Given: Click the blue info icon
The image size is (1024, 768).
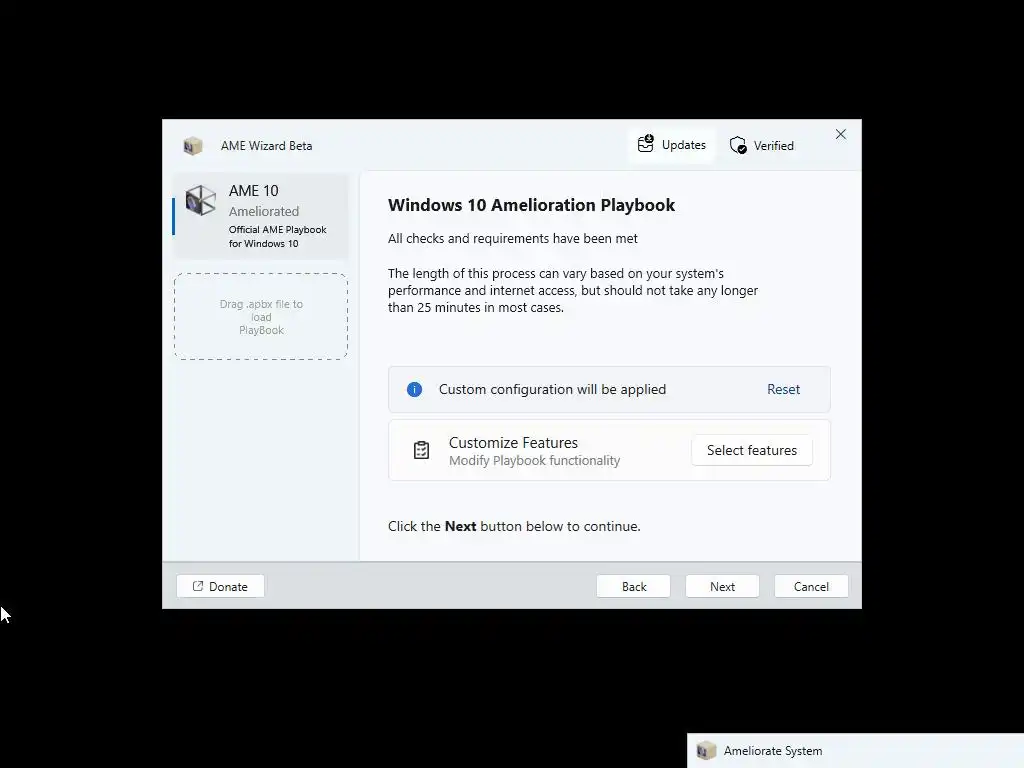Looking at the screenshot, I should point(414,389).
